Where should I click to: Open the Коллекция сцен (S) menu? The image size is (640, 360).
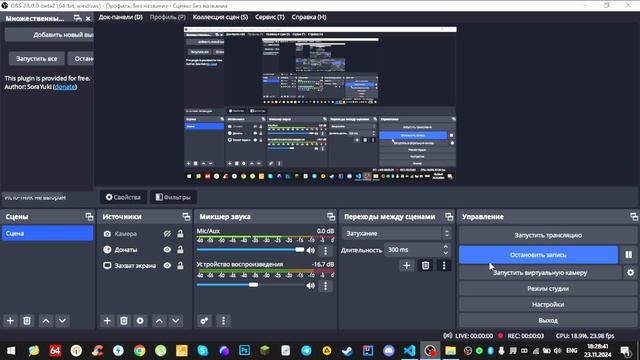(x=220, y=17)
